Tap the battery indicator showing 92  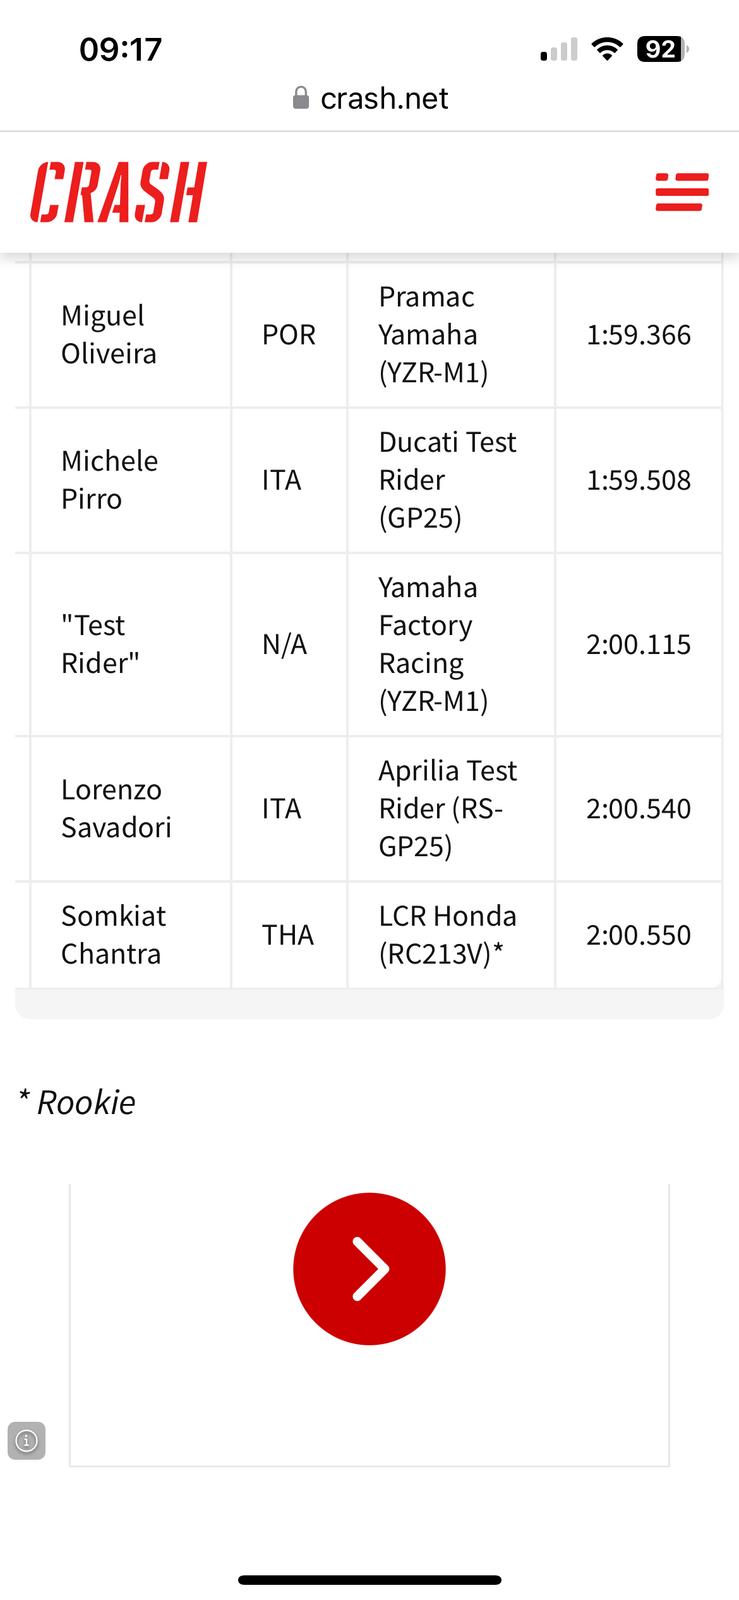(663, 49)
